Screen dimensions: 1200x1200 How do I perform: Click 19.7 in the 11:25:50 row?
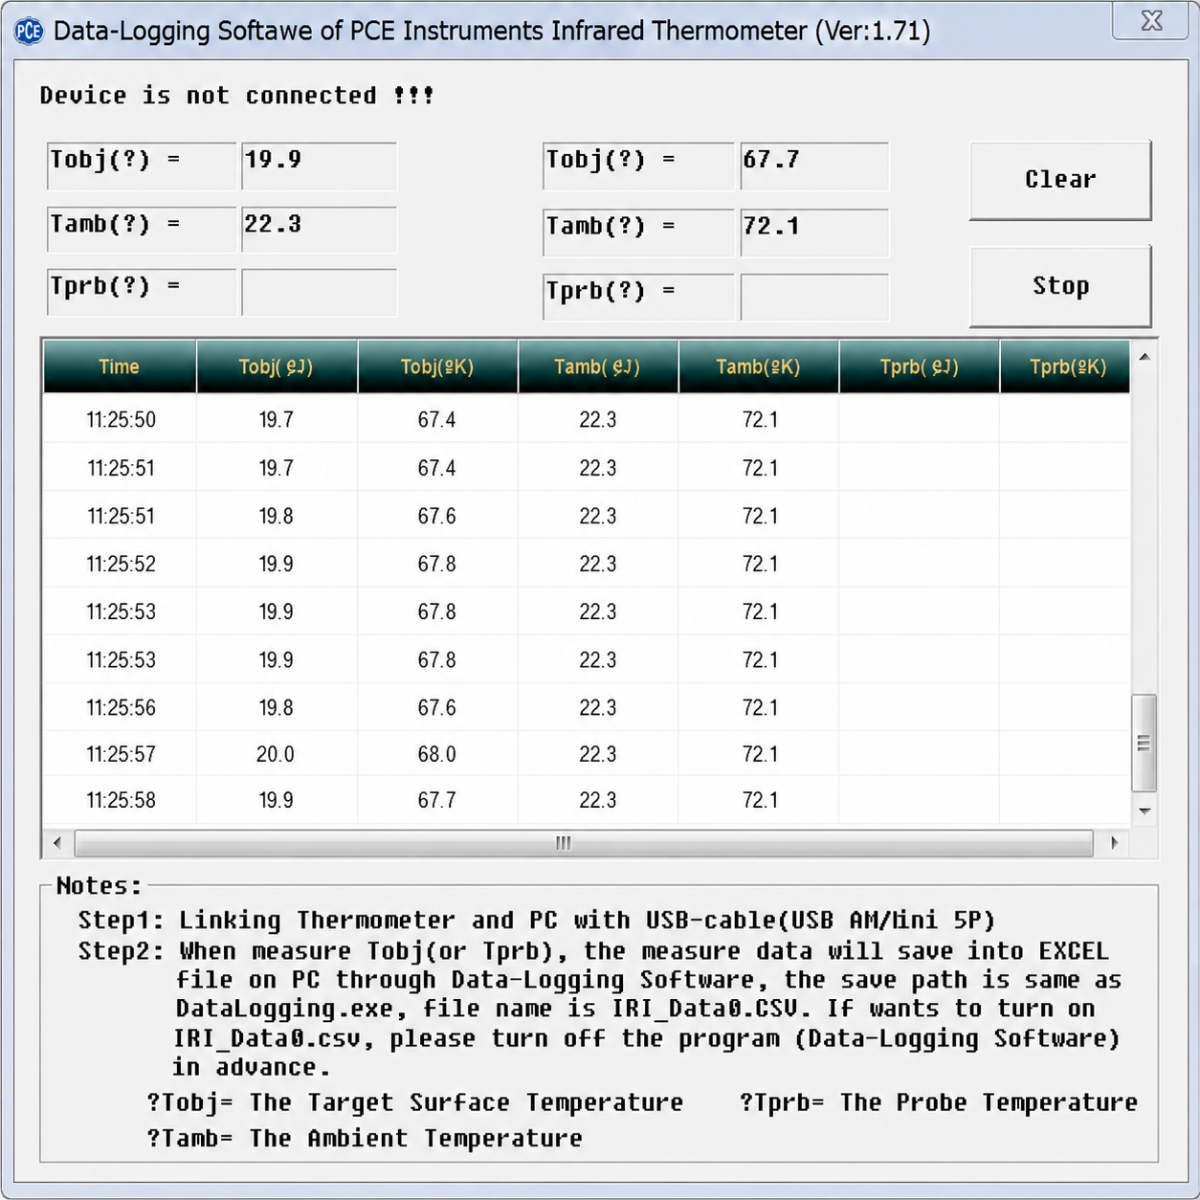point(276,420)
